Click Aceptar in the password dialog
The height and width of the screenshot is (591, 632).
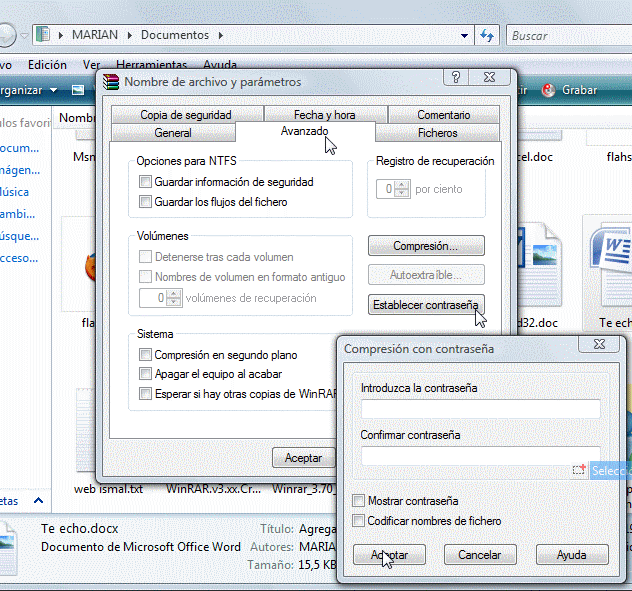click(x=389, y=555)
